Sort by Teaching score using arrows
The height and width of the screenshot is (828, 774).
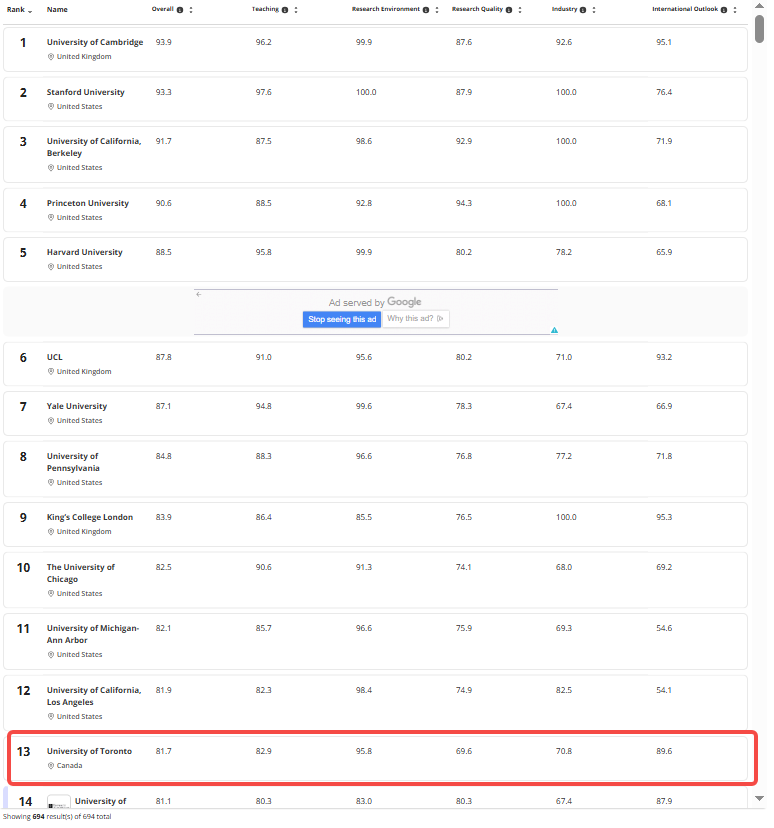(297, 9)
